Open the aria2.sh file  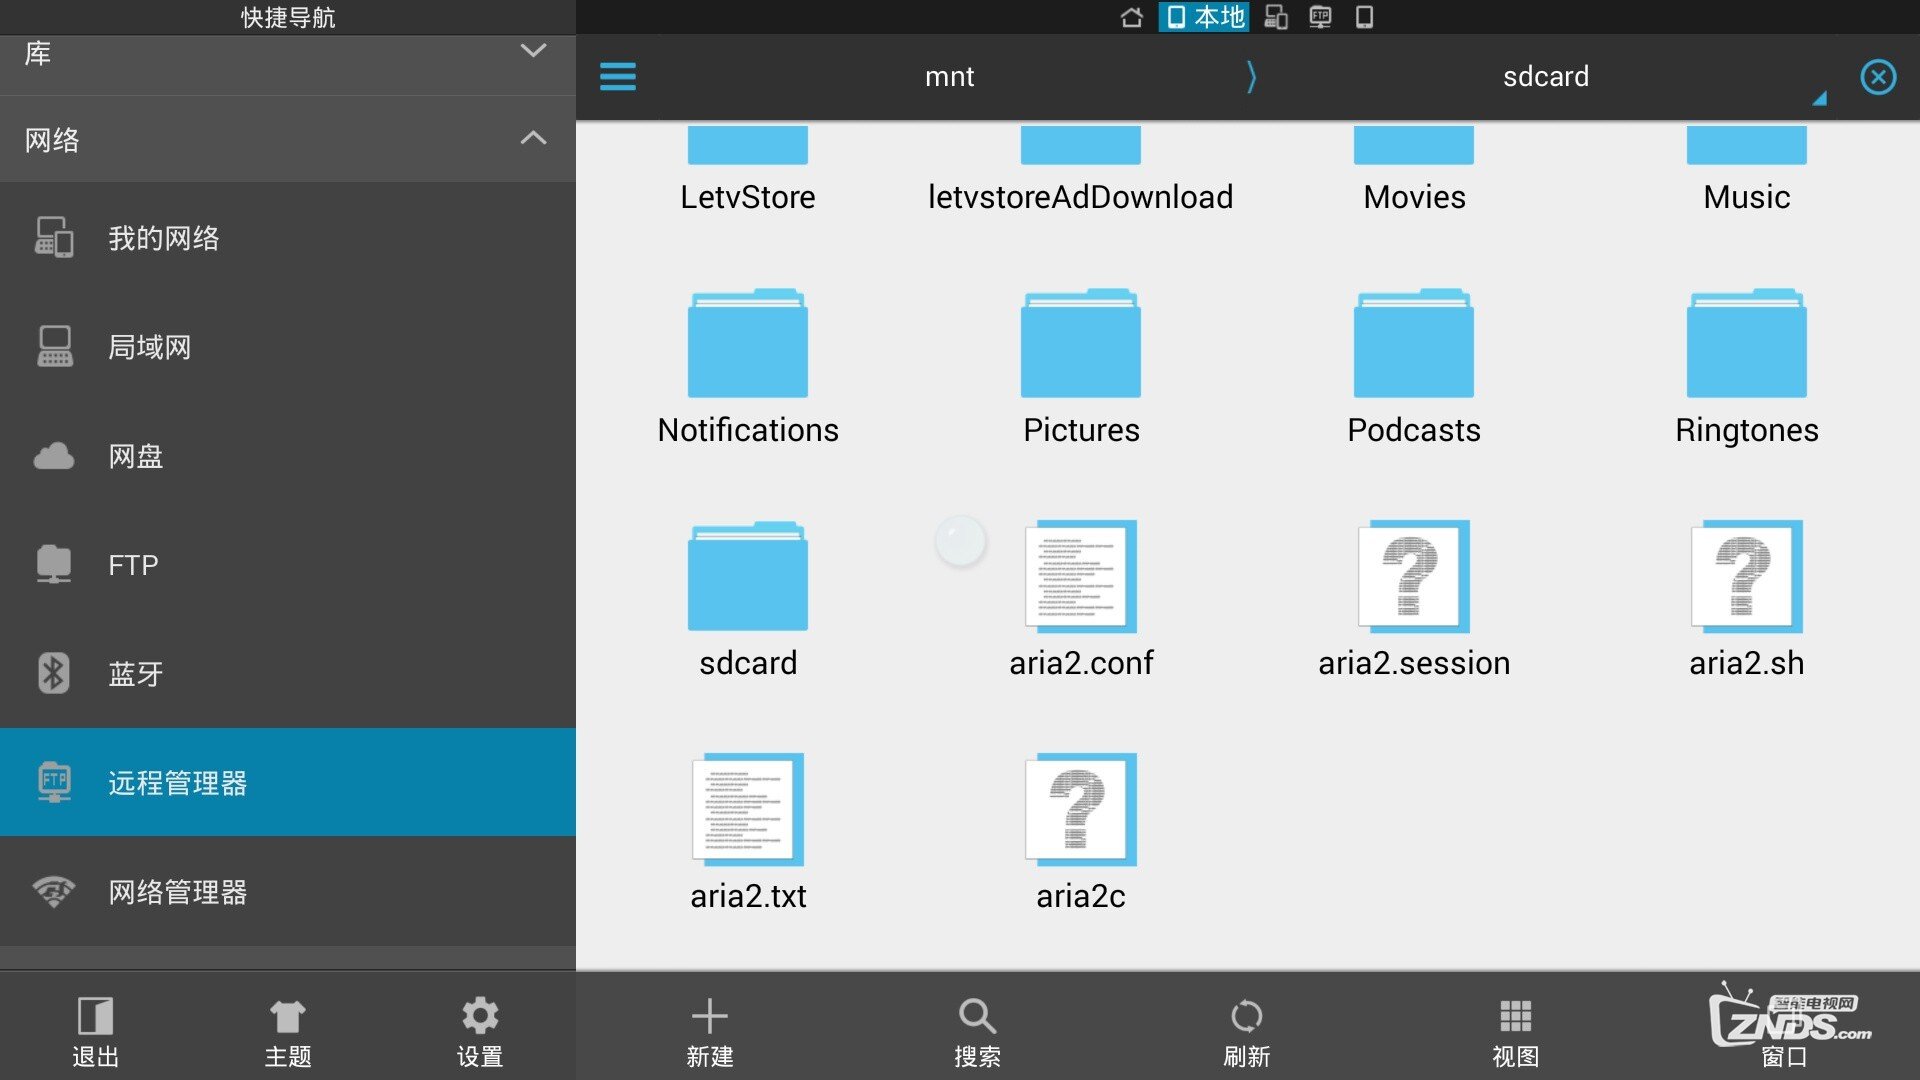click(x=1747, y=601)
